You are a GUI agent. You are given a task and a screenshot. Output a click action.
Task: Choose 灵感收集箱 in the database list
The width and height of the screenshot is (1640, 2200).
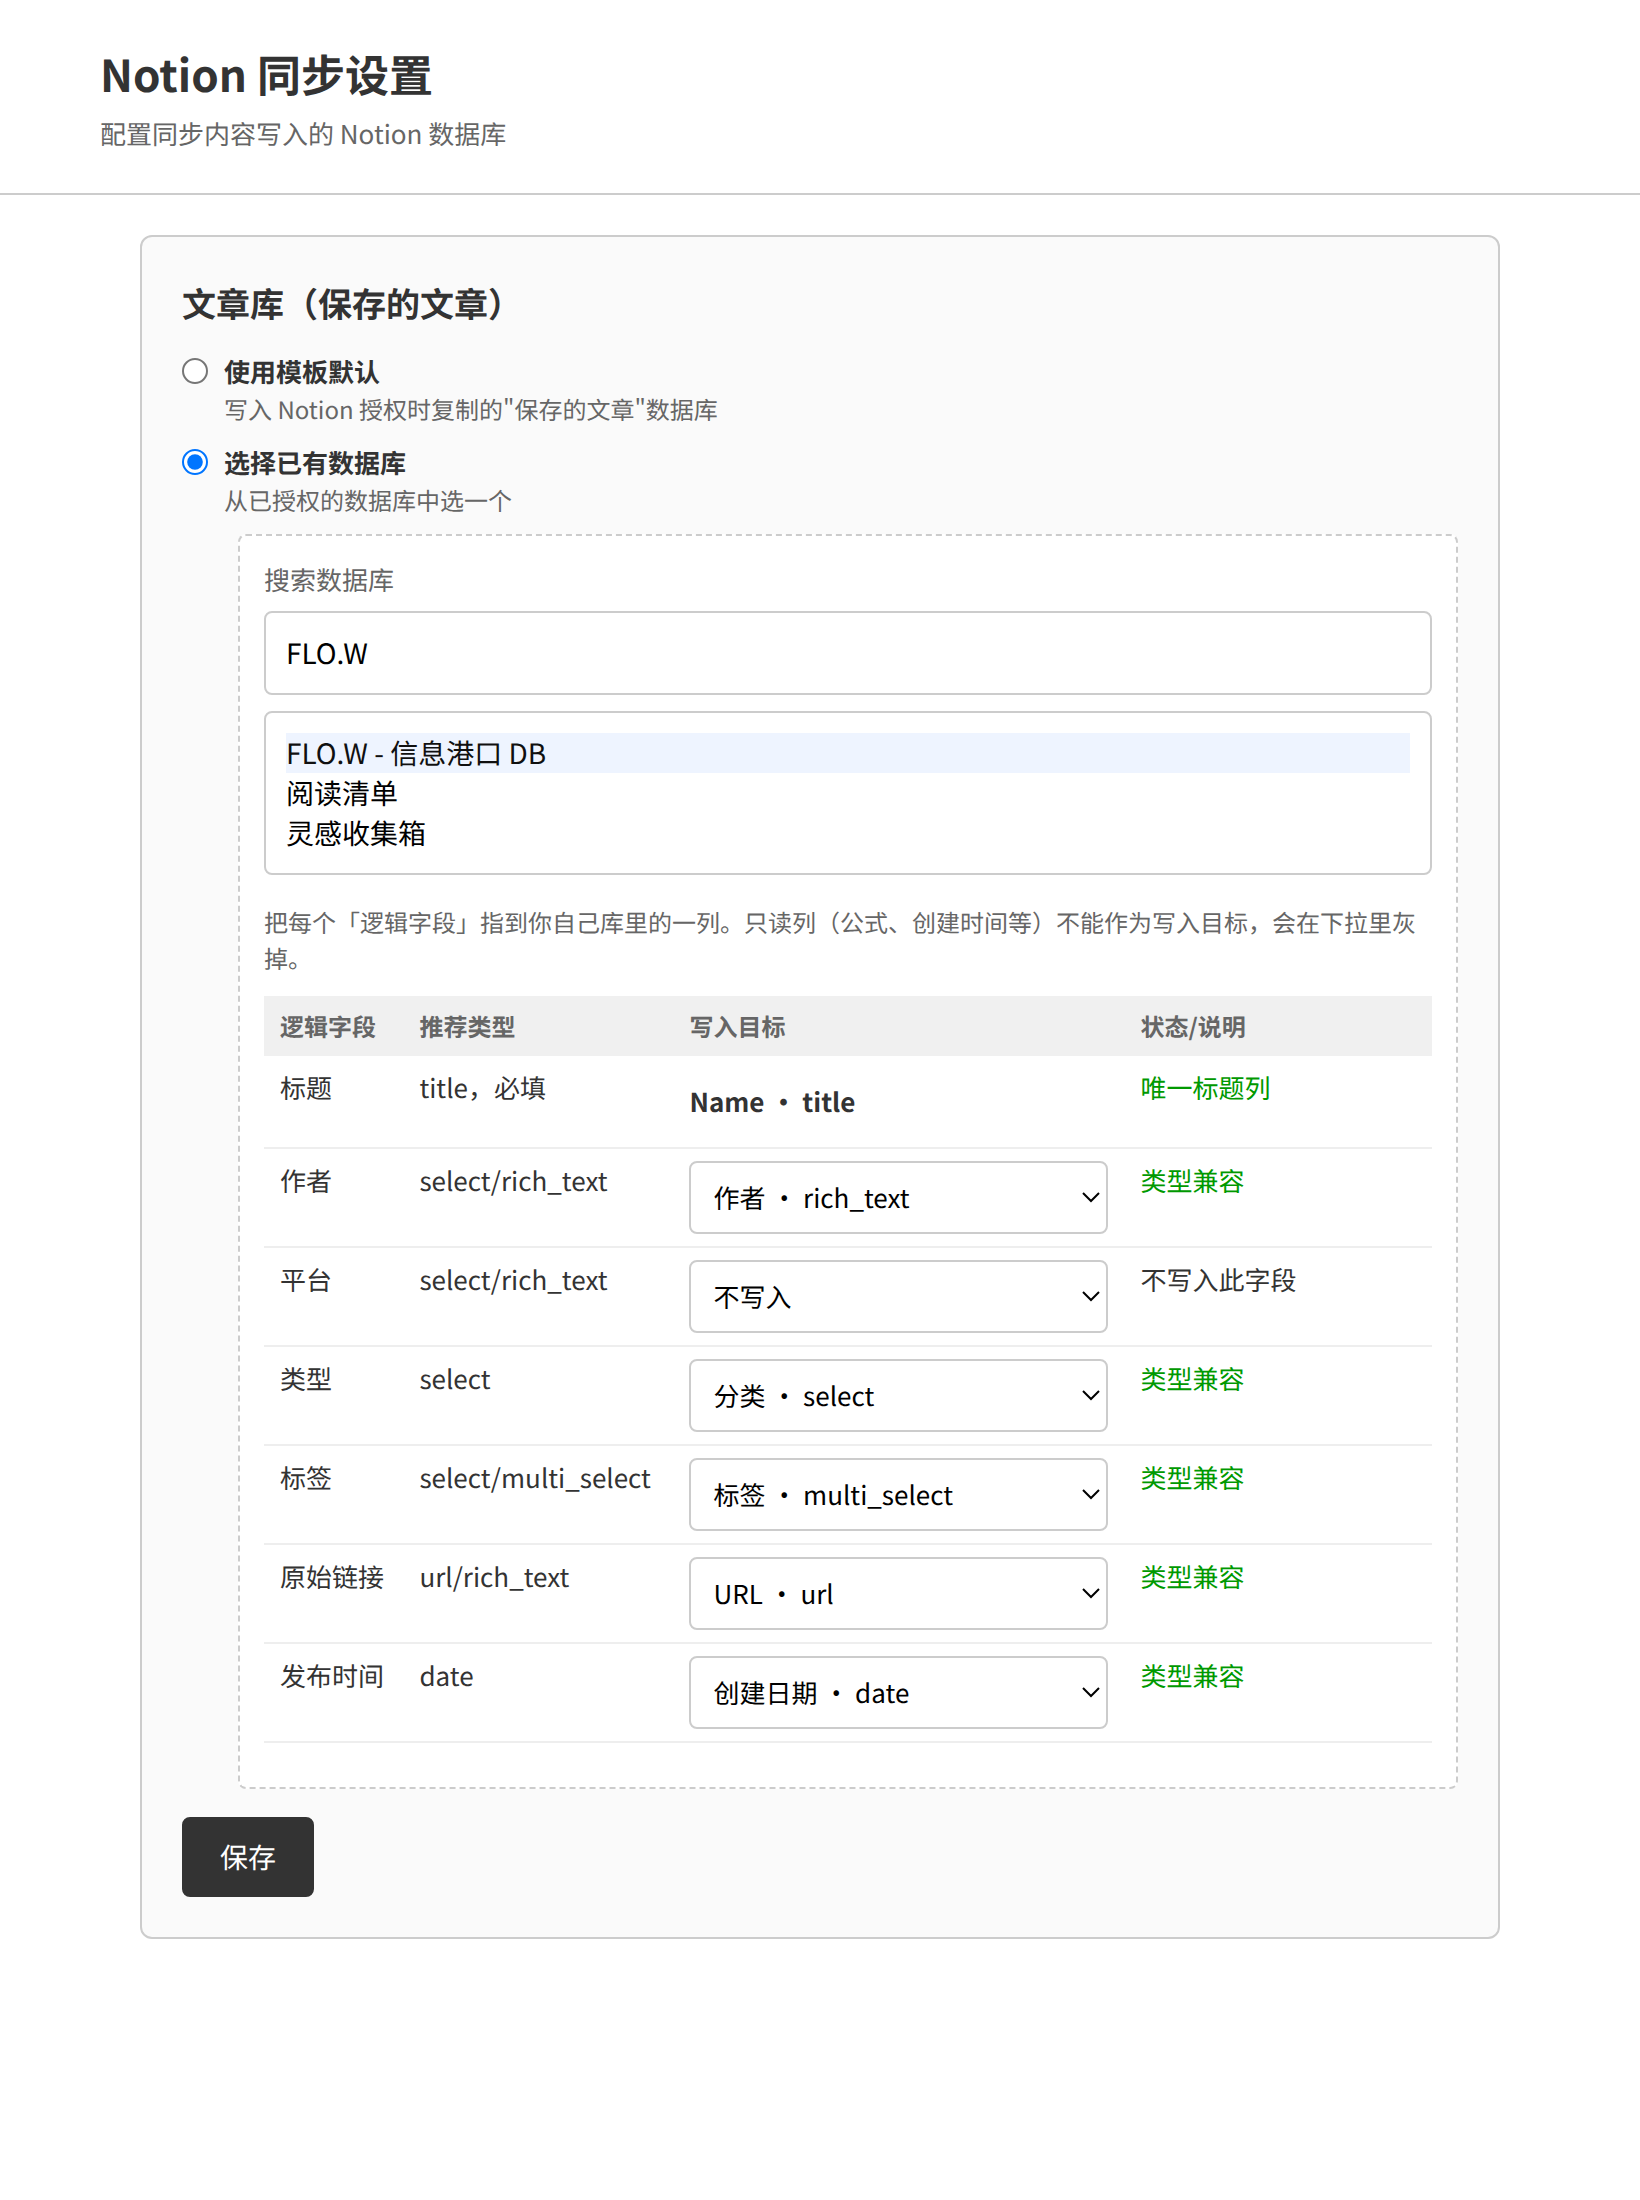[847, 833]
